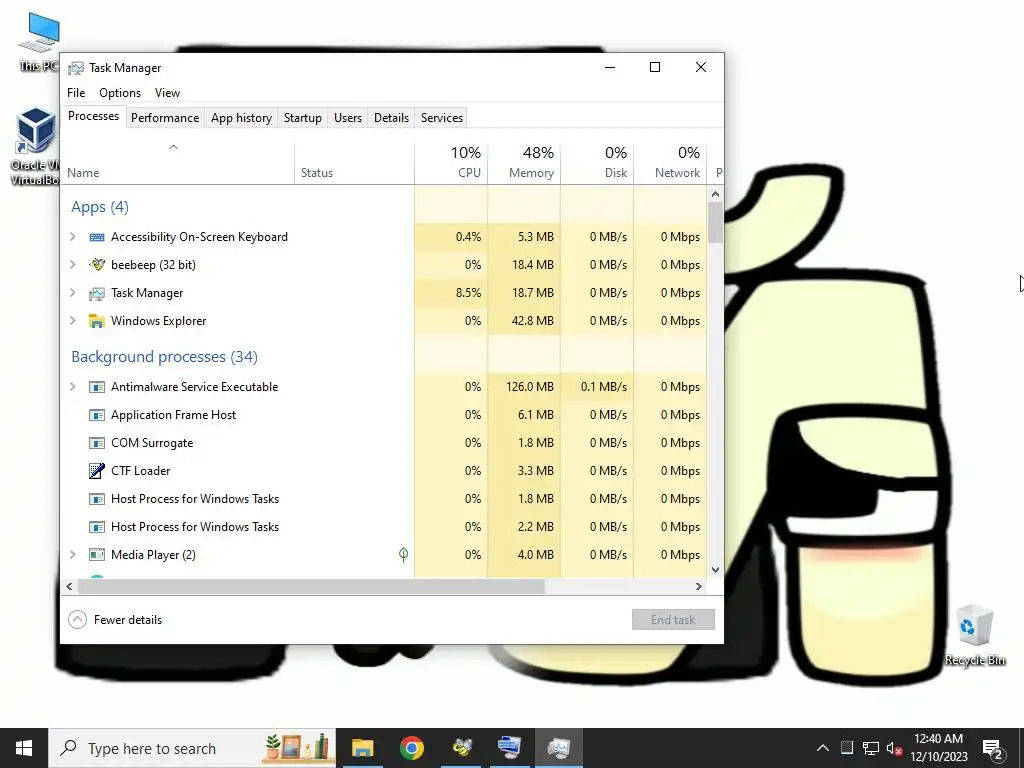Click horizontal scrollbar right arrow
Viewport: 1024px width, 768px height.
point(699,586)
